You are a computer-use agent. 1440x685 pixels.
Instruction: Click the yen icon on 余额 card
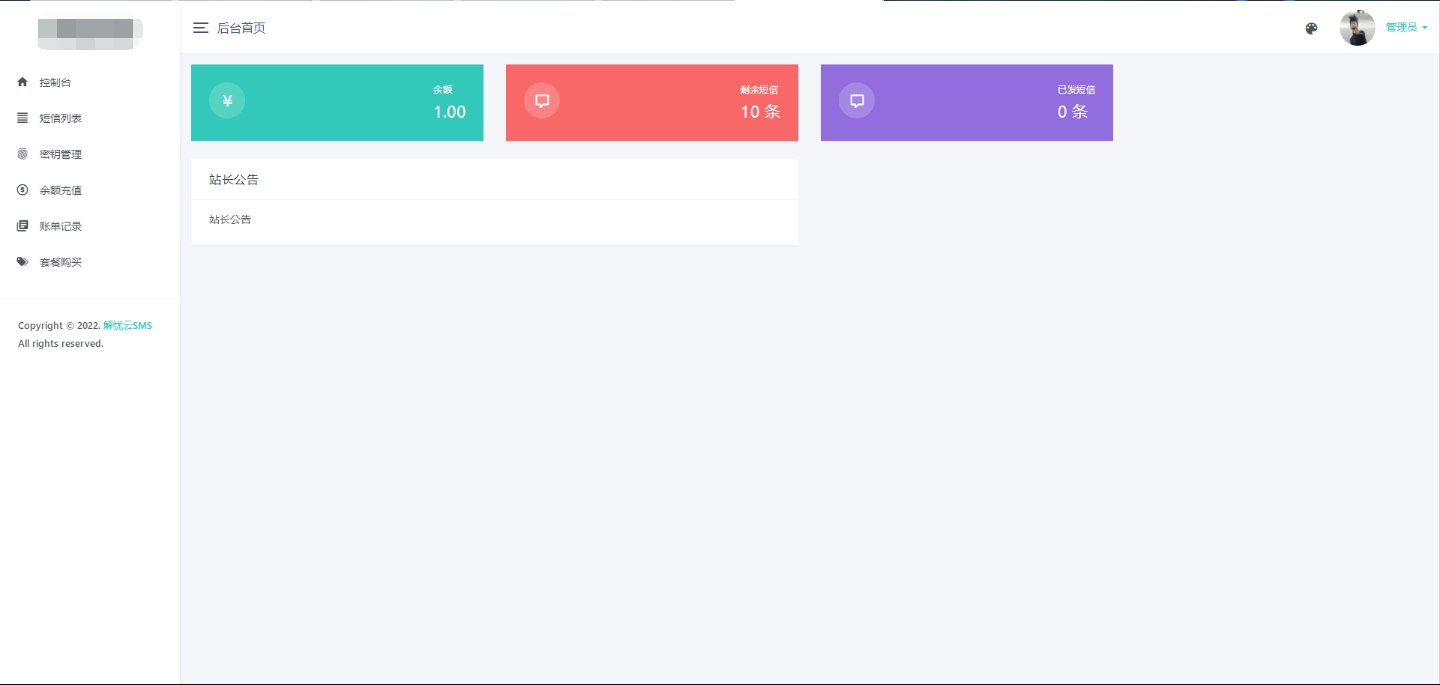coord(227,101)
